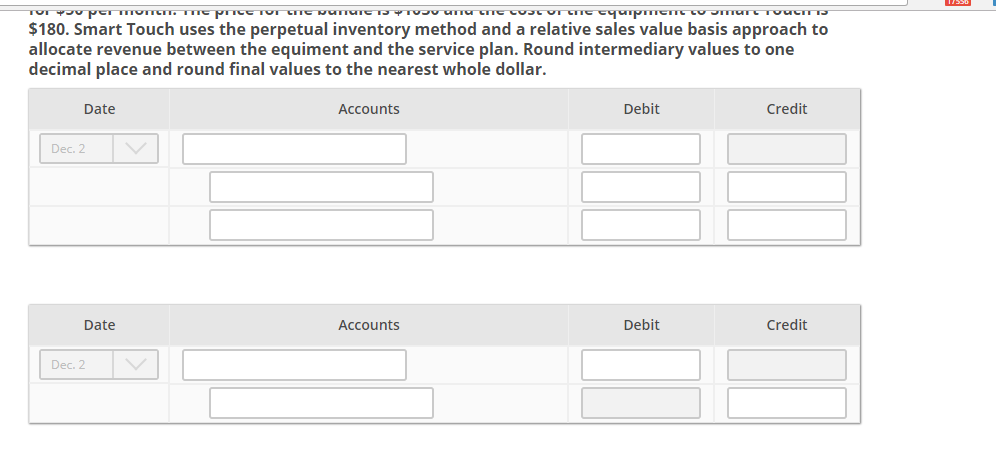Click first entry's second-row Accounts field
Viewport: 996px width, 475px height.
321,187
